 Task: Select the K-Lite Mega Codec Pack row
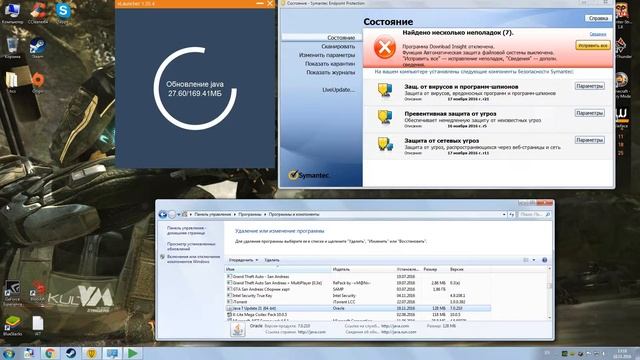358,315
